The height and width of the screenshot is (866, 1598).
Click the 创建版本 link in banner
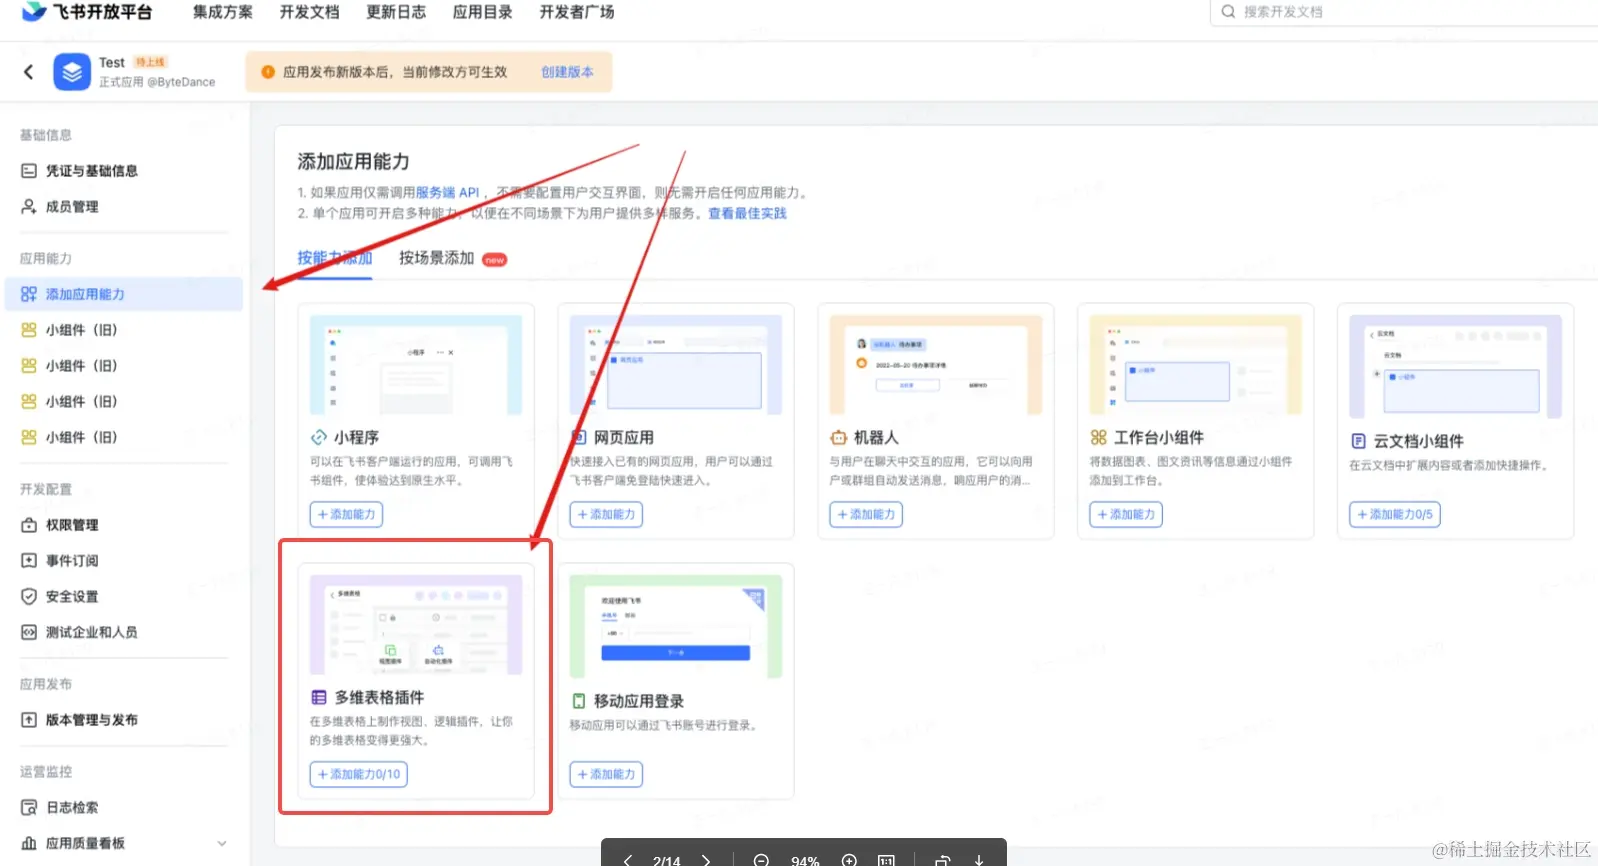click(x=567, y=72)
